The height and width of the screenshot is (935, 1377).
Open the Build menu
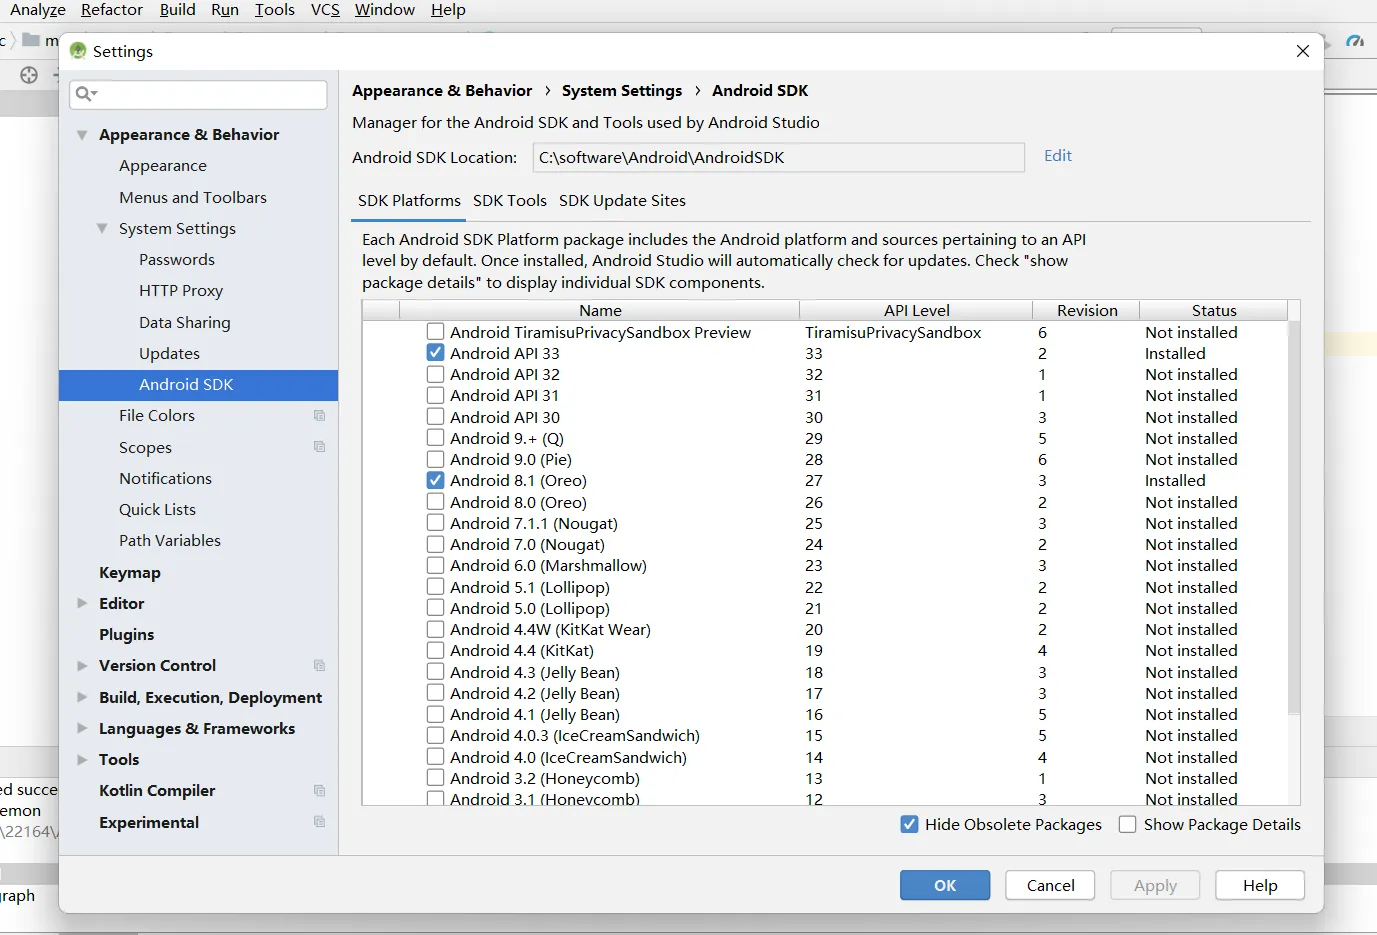(x=177, y=10)
